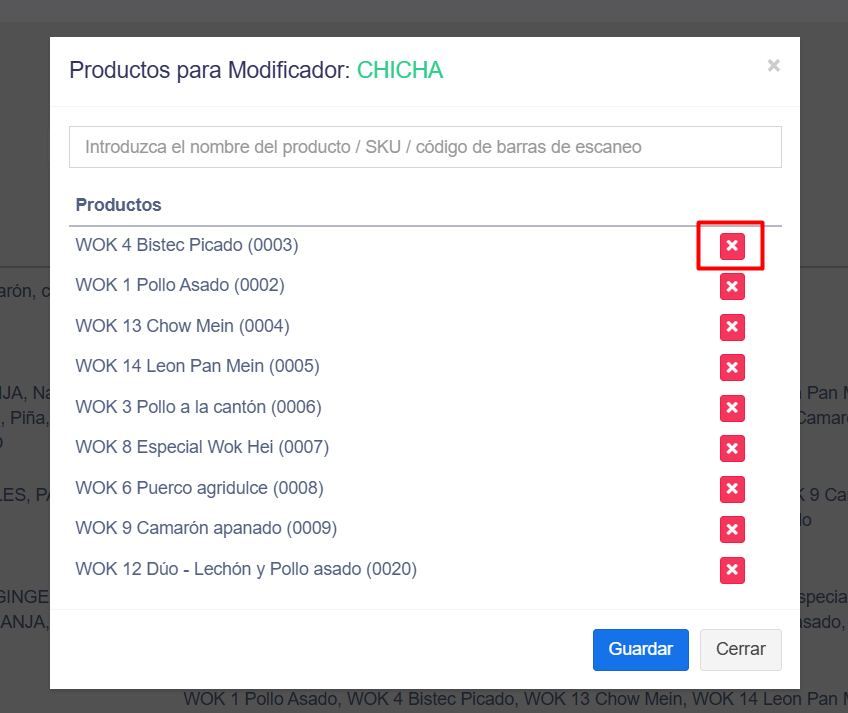Remove WOK 1 Pollo Asado product
This screenshot has width=848, height=713.
[732, 286]
